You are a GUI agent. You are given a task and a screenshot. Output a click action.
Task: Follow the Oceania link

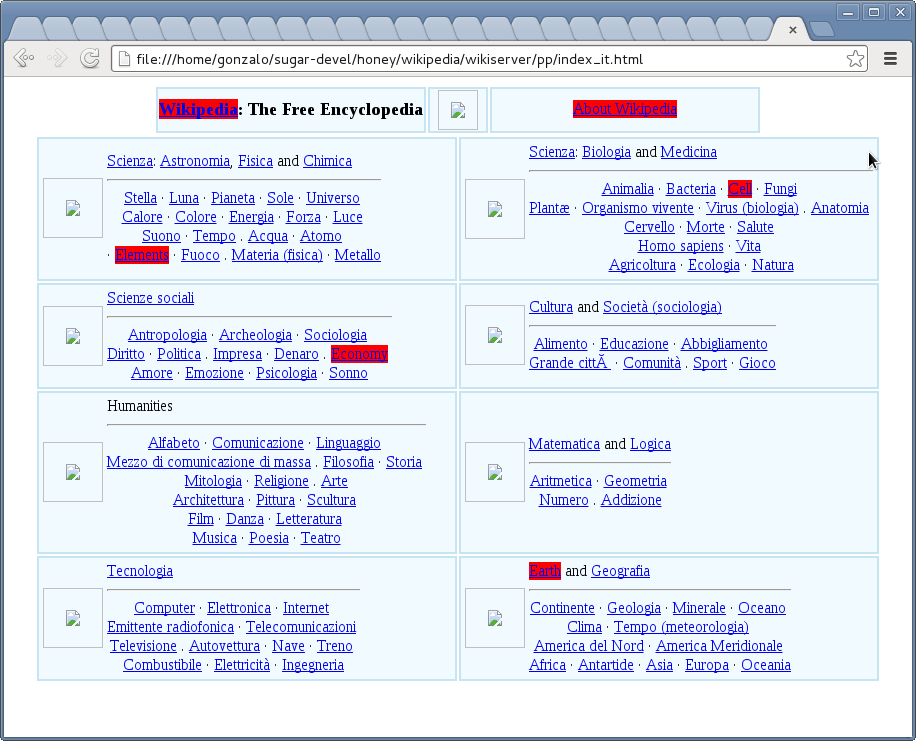tap(766, 665)
